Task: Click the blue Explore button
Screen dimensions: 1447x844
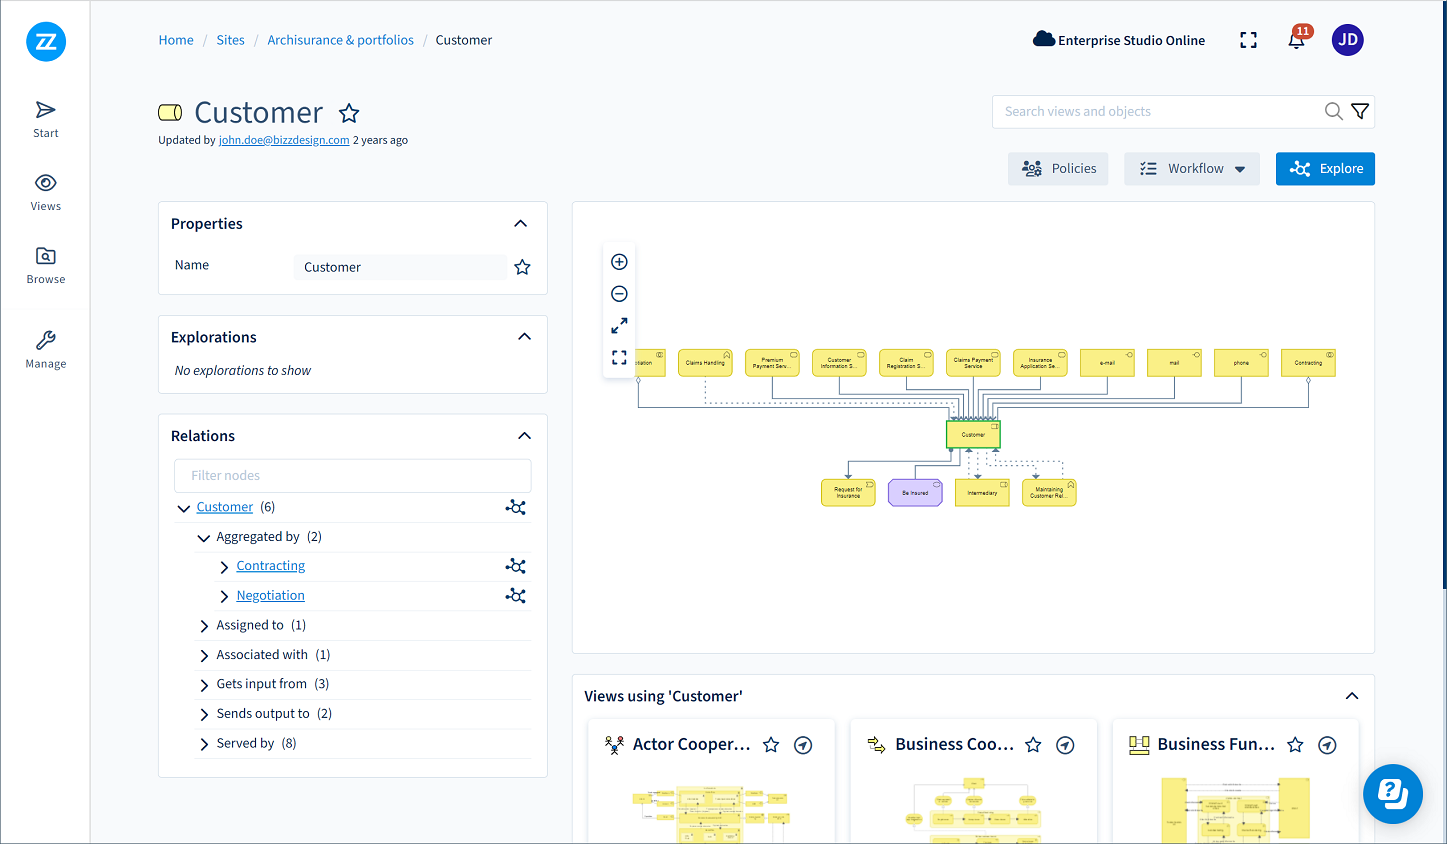Action: (x=1325, y=169)
